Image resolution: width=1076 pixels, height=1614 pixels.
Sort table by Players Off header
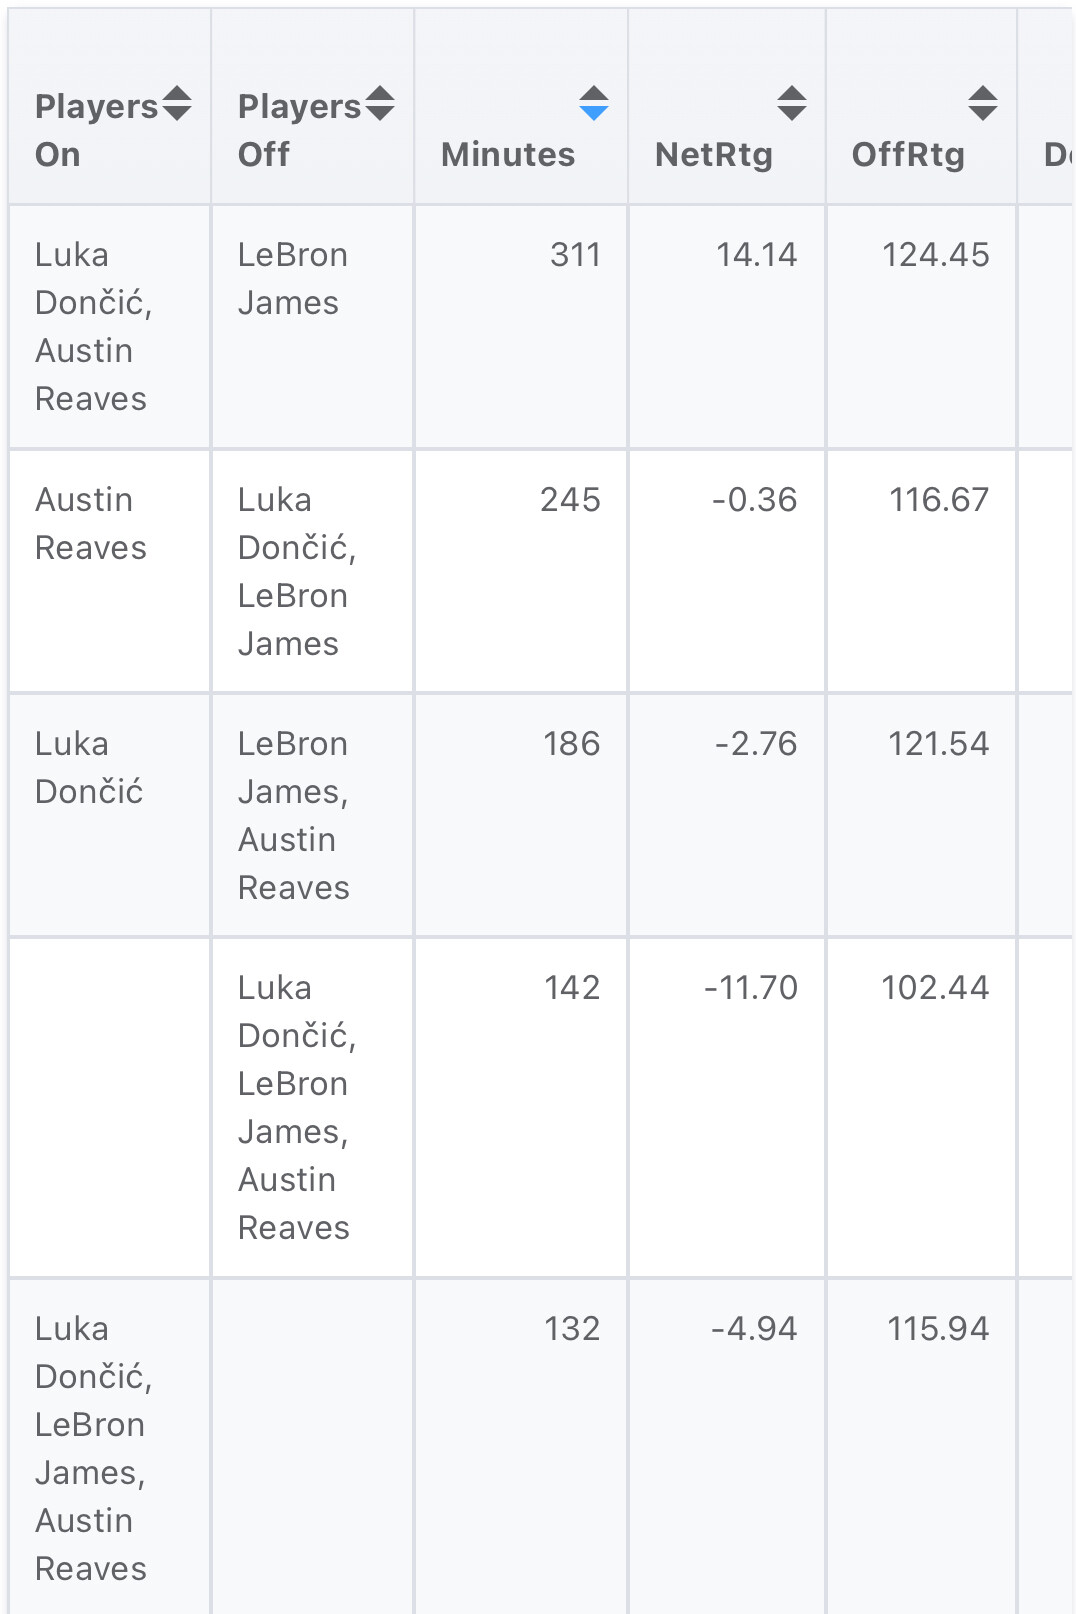click(x=298, y=130)
